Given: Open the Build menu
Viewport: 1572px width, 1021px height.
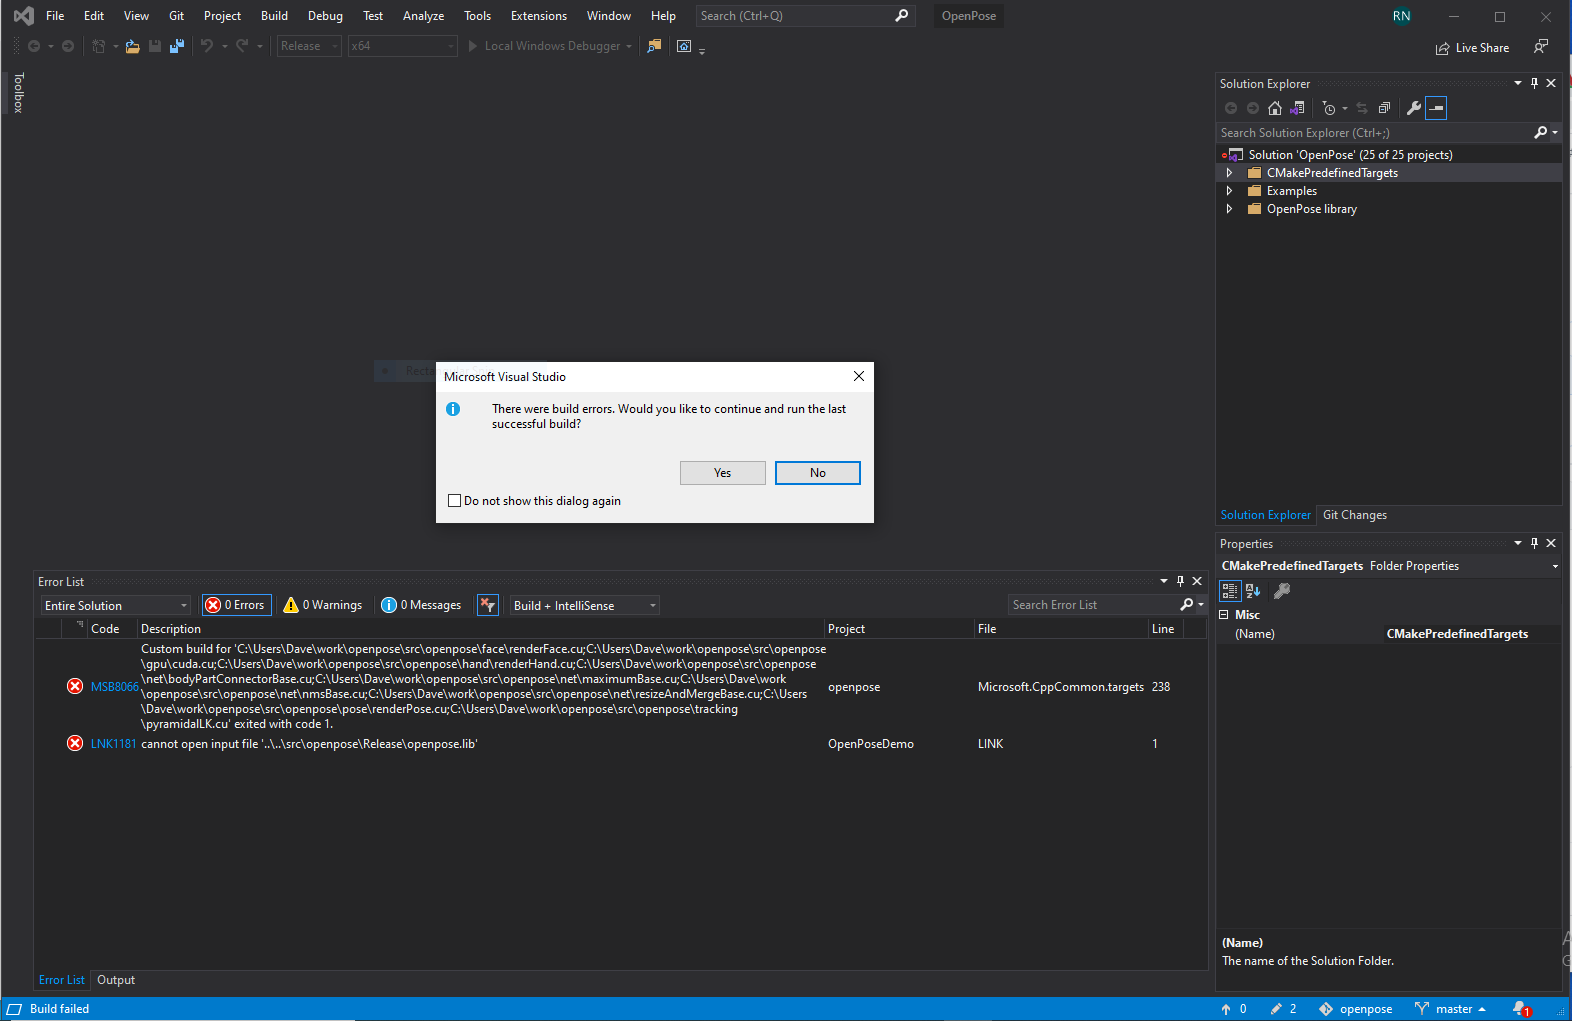Looking at the screenshot, I should [274, 16].
